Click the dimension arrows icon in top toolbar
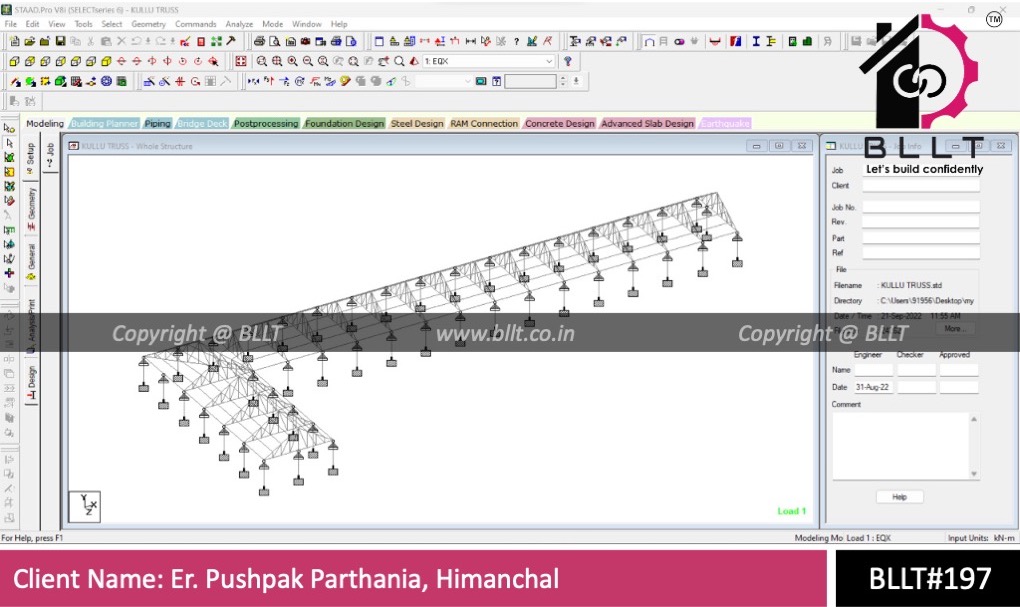 (471, 41)
